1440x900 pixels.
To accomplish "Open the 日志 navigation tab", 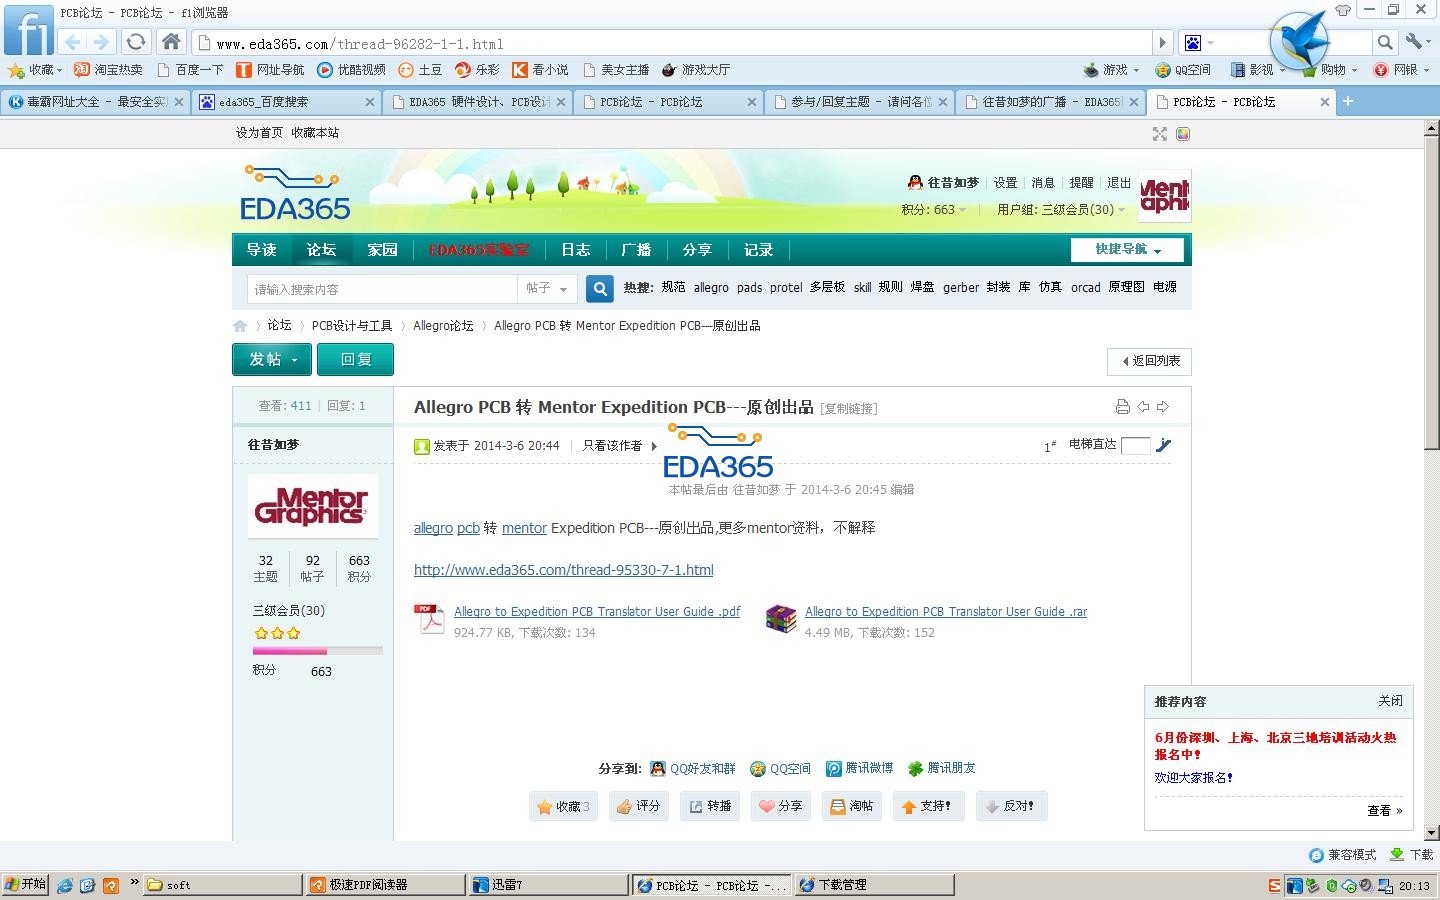I will [575, 250].
